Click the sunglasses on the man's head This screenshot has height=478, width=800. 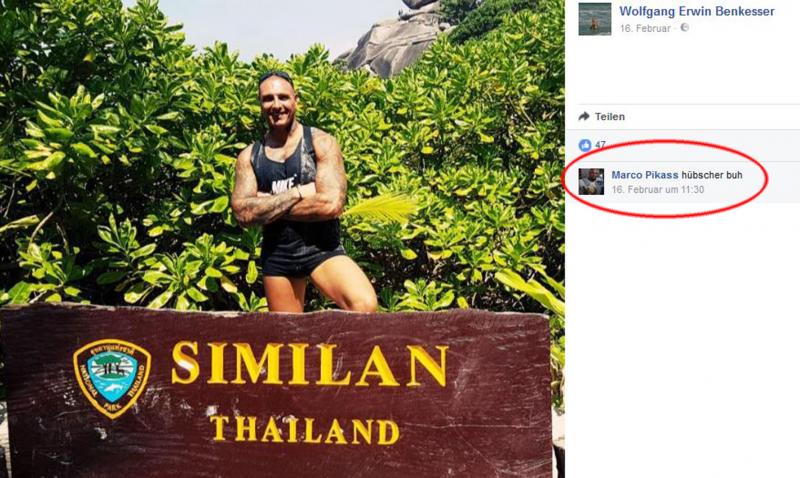(x=276, y=77)
